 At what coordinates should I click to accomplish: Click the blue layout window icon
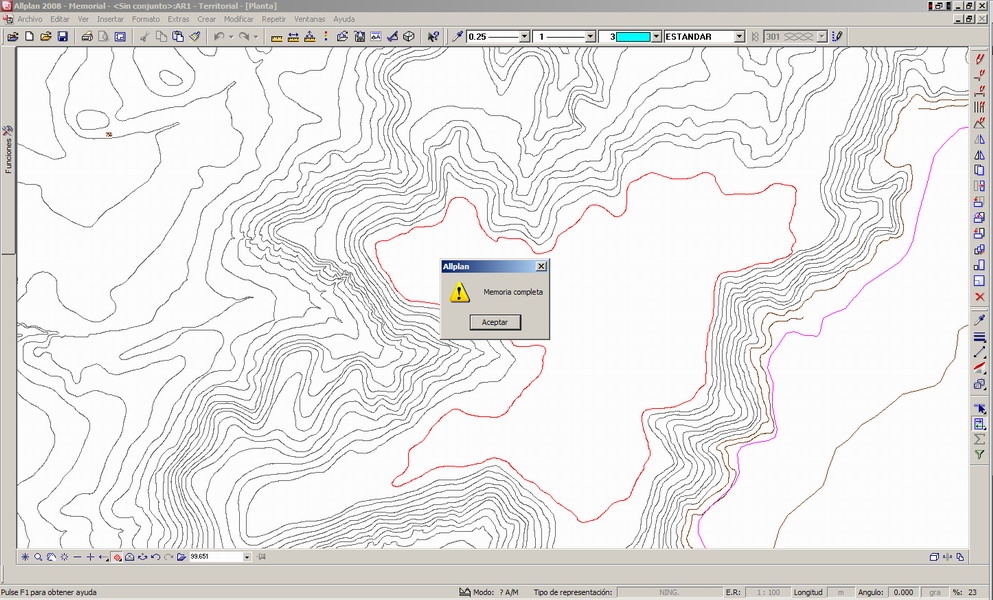coord(120,37)
